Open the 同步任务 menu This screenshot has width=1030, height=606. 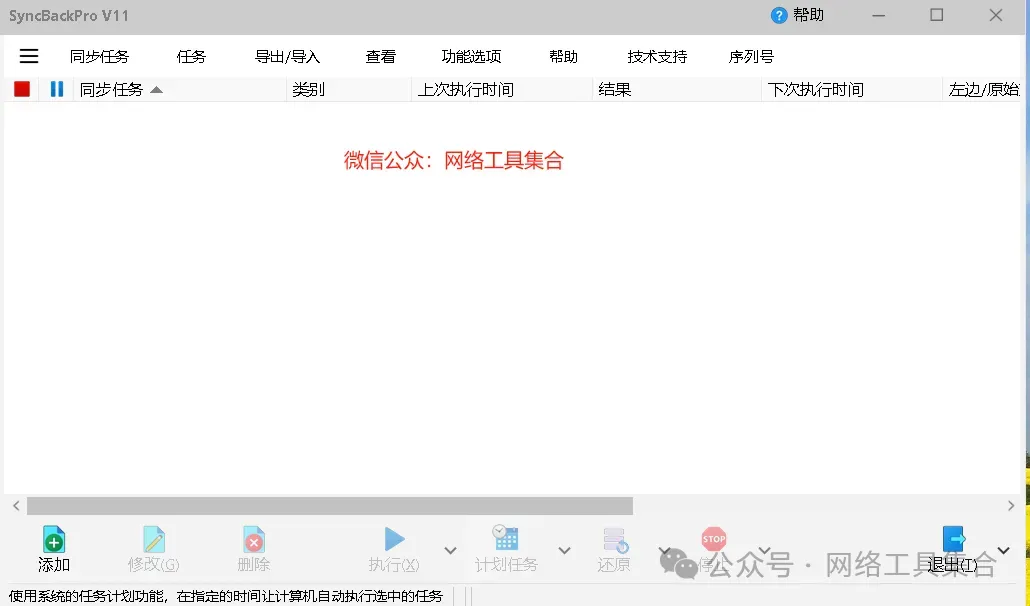(99, 56)
